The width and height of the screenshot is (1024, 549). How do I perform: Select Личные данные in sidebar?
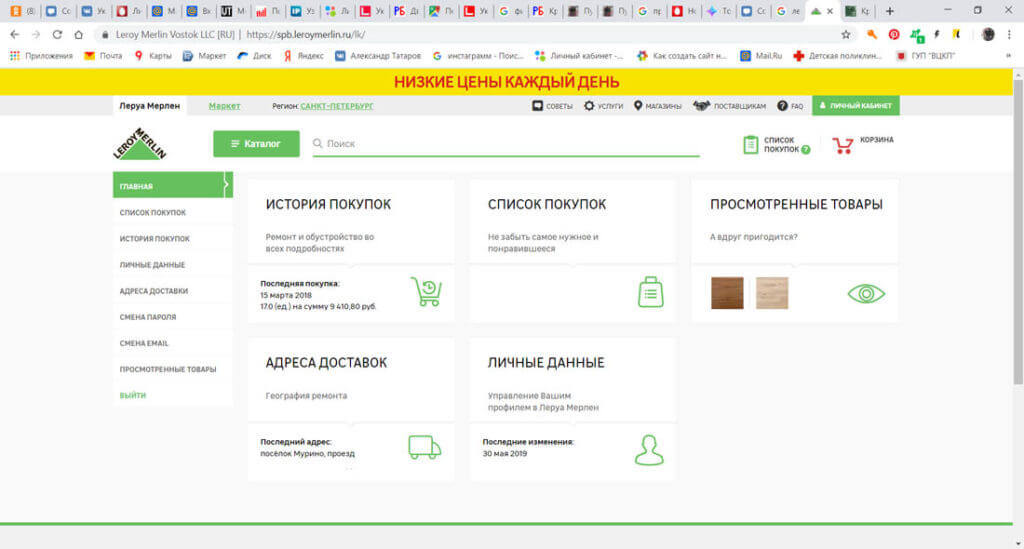point(152,265)
